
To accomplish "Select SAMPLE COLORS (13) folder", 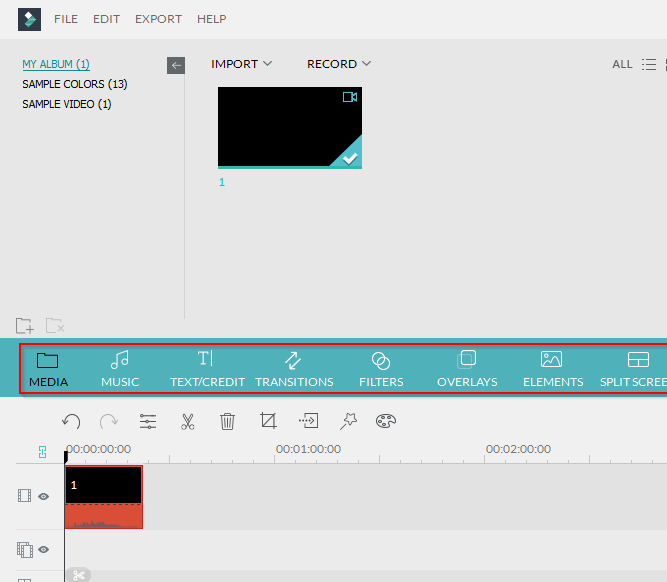I will [x=75, y=84].
